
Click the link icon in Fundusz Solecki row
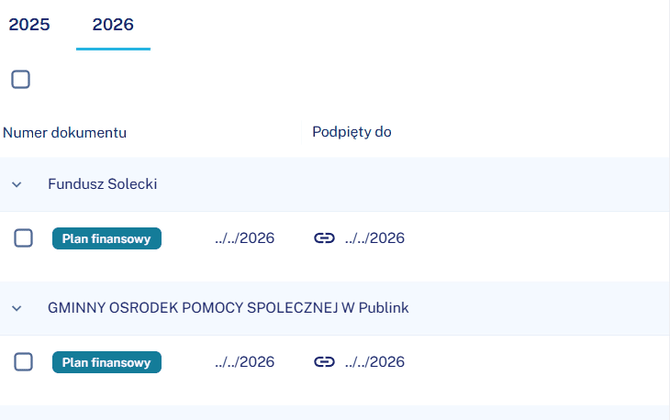point(324,238)
